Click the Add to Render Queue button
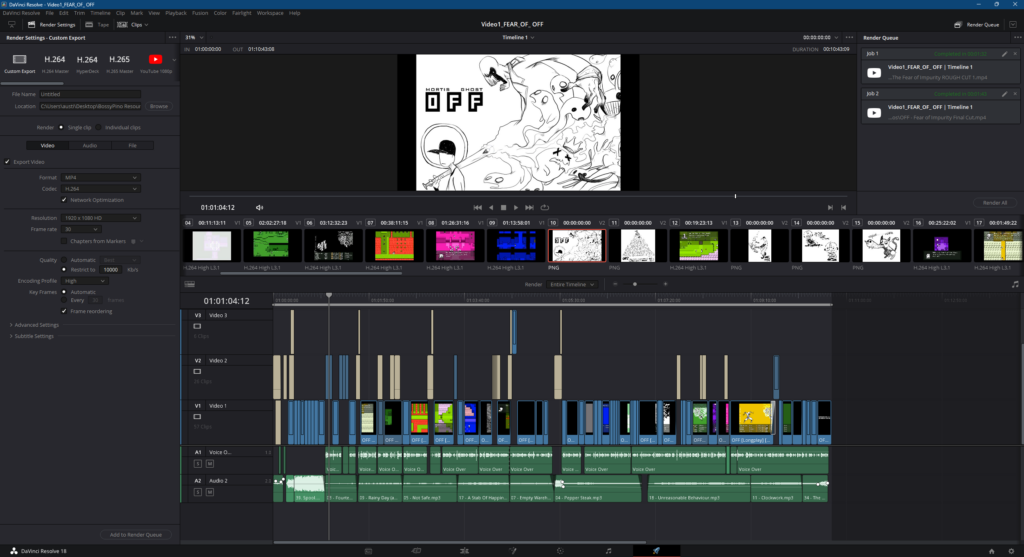The width and height of the screenshot is (1024, 557). pyautogui.click(x=136, y=535)
